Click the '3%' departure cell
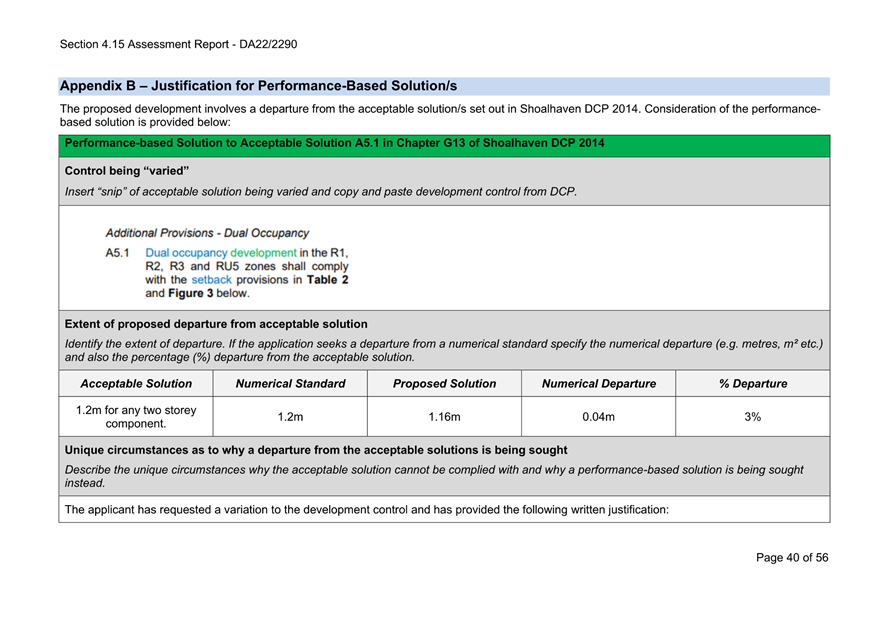Viewport: 888px width, 628px height. (x=753, y=417)
